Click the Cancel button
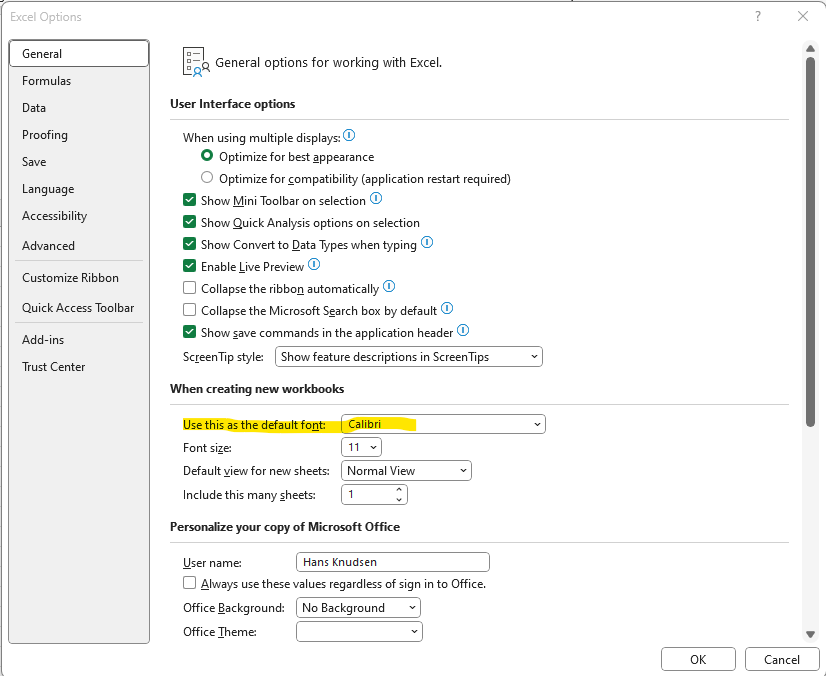The image size is (826, 676). point(782,660)
